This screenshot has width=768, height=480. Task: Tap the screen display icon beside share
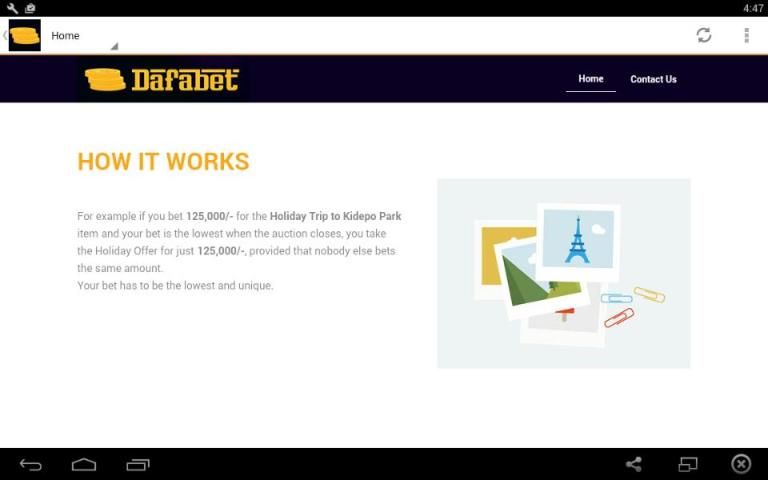click(x=687, y=464)
